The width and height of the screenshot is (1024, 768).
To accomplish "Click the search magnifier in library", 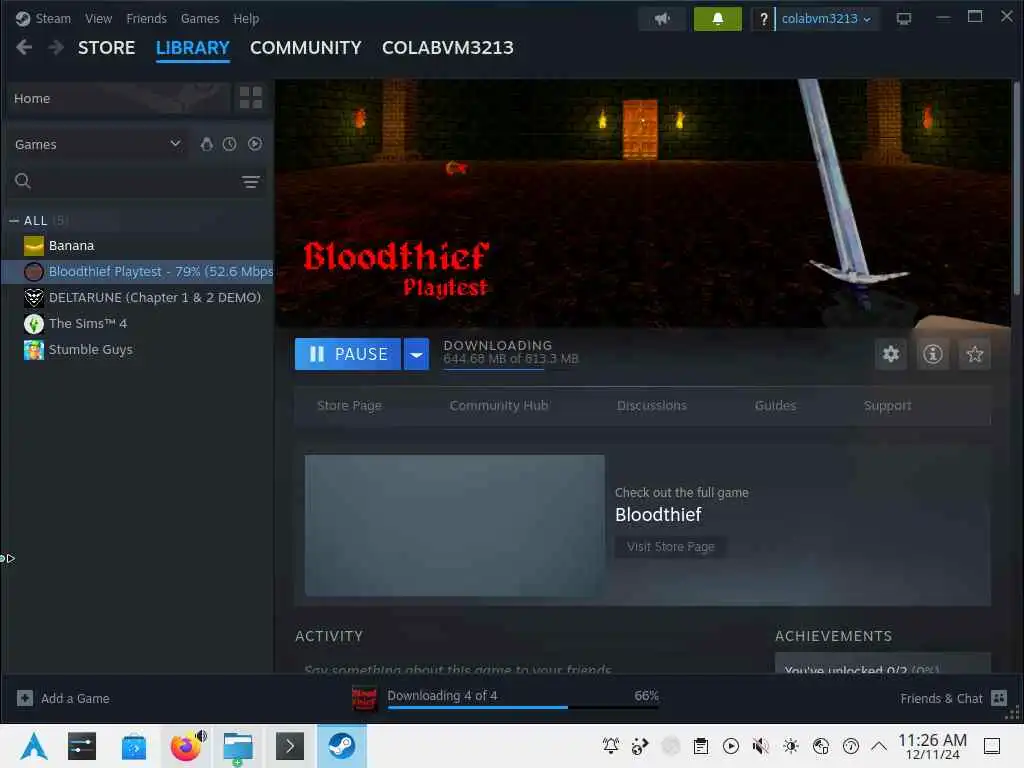I will pyautogui.click(x=23, y=181).
